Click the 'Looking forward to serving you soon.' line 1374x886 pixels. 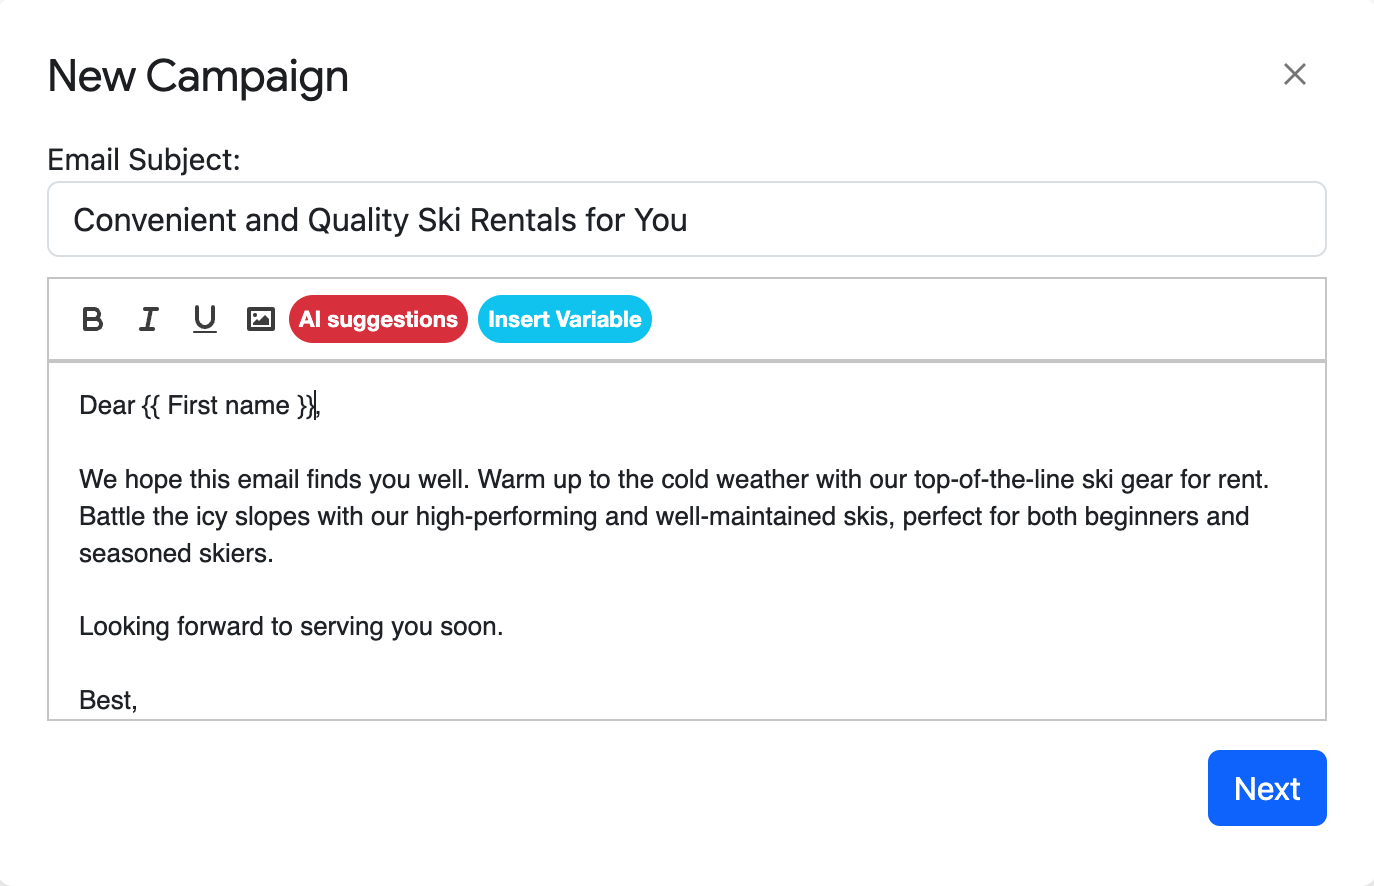[x=291, y=626]
